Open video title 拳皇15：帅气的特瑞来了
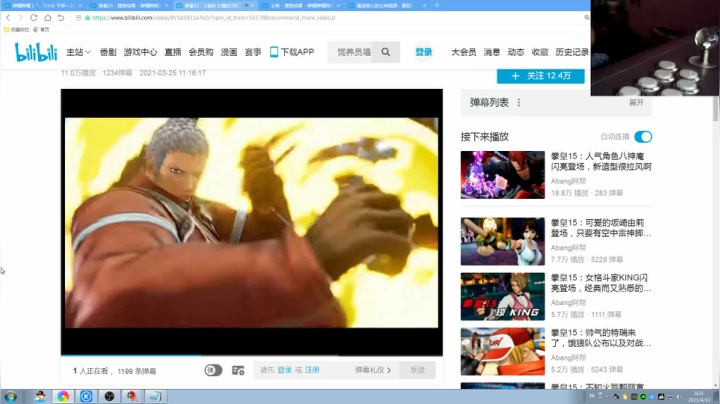This screenshot has height=404, width=720. (601, 338)
